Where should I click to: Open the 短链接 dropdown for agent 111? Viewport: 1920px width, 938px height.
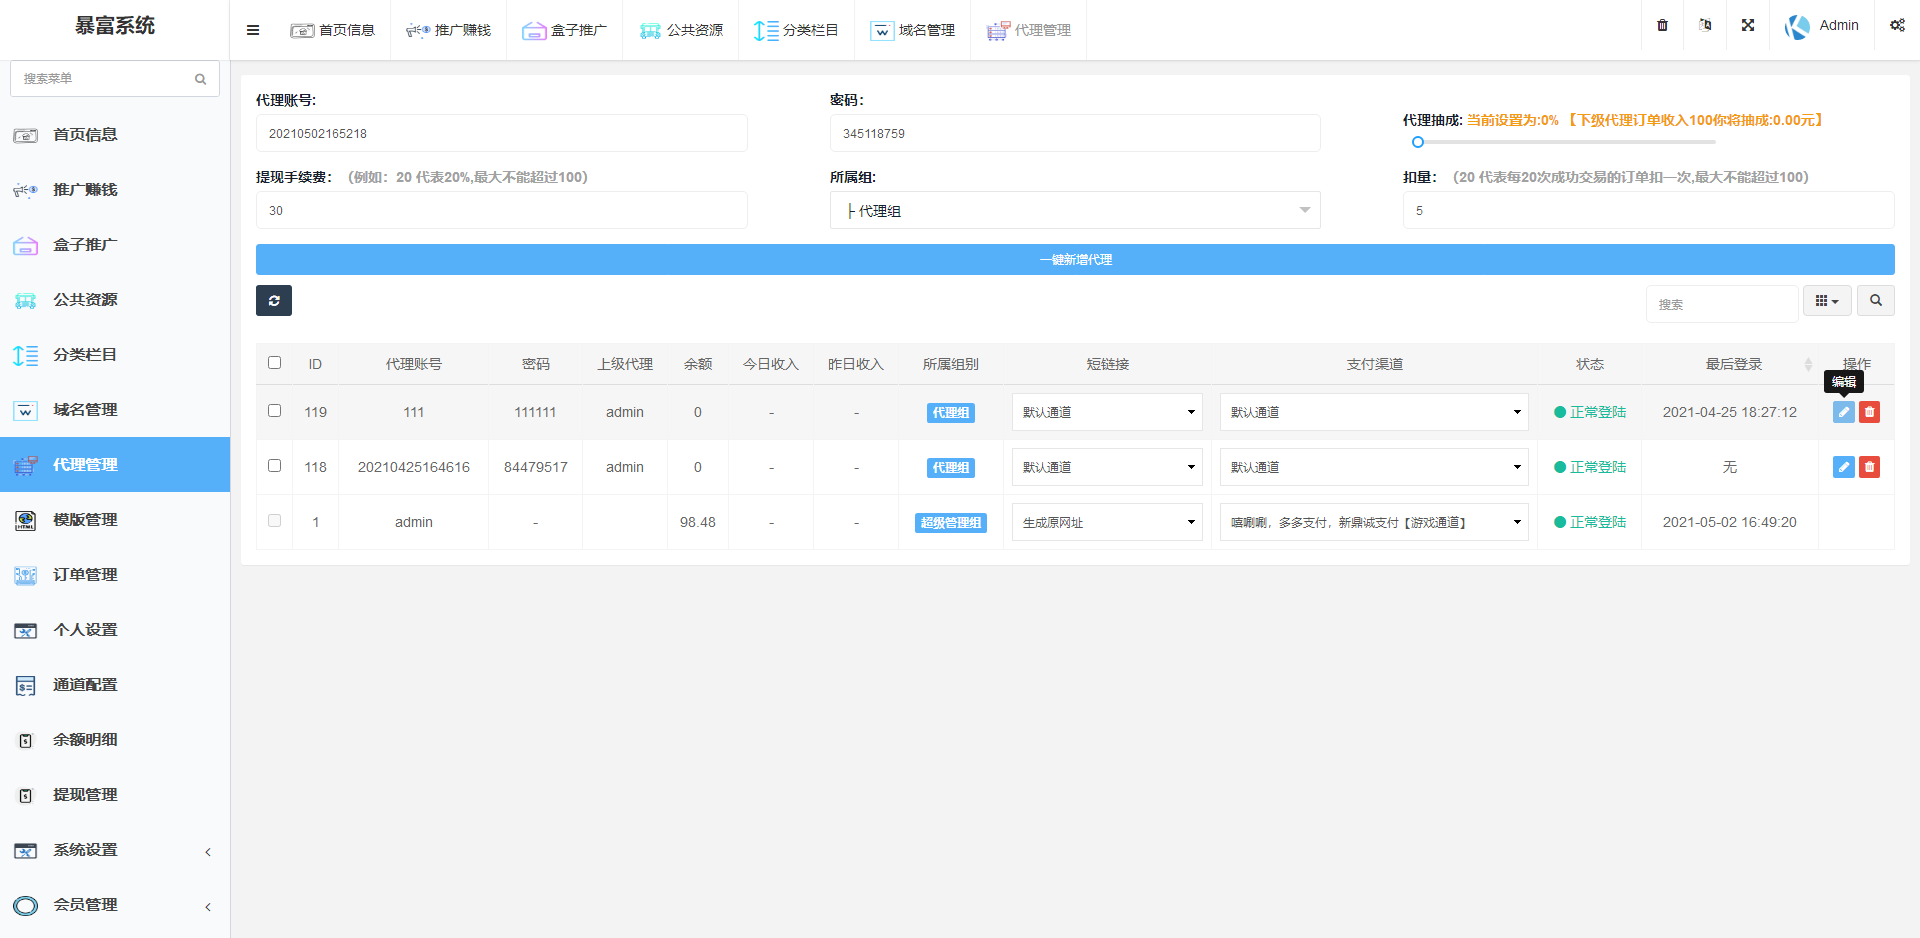[1106, 411]
